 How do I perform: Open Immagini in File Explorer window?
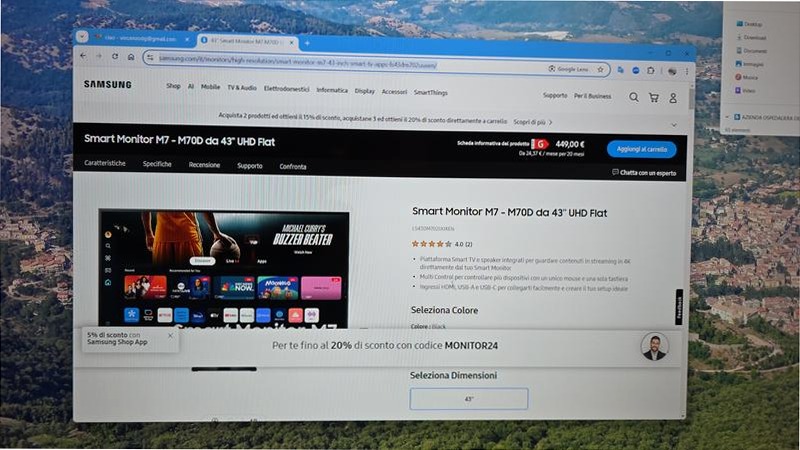[x=750, y=64]
